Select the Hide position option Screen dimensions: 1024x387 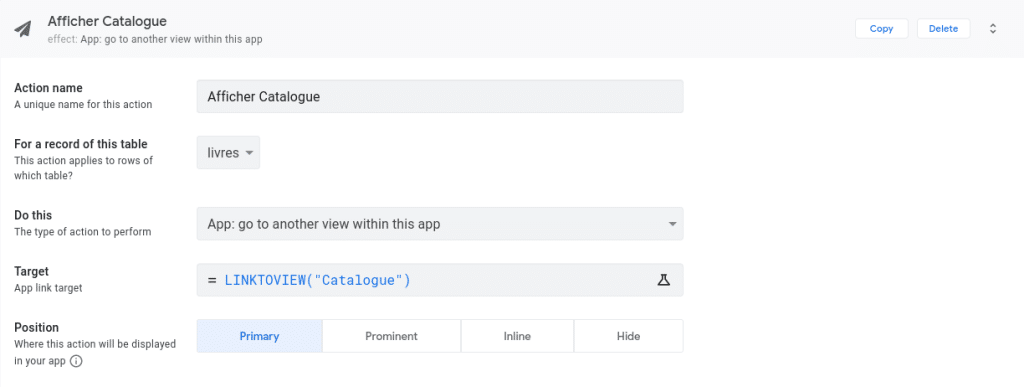[628, 336]
